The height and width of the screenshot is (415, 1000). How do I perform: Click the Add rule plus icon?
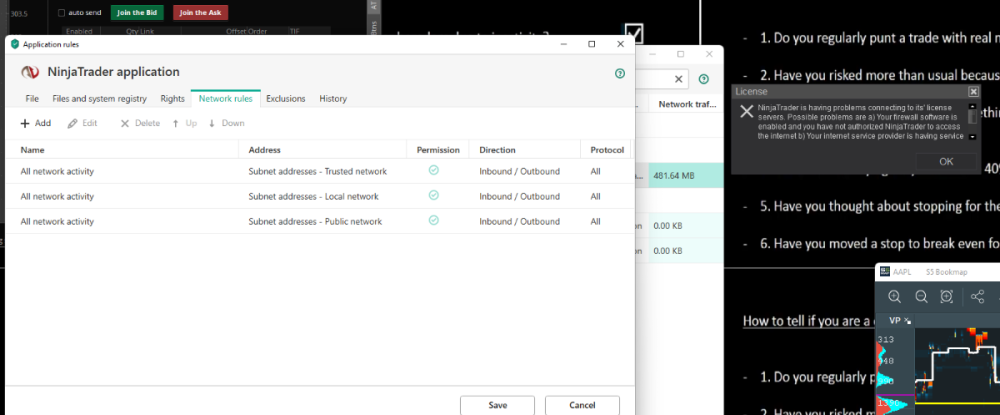24,123
